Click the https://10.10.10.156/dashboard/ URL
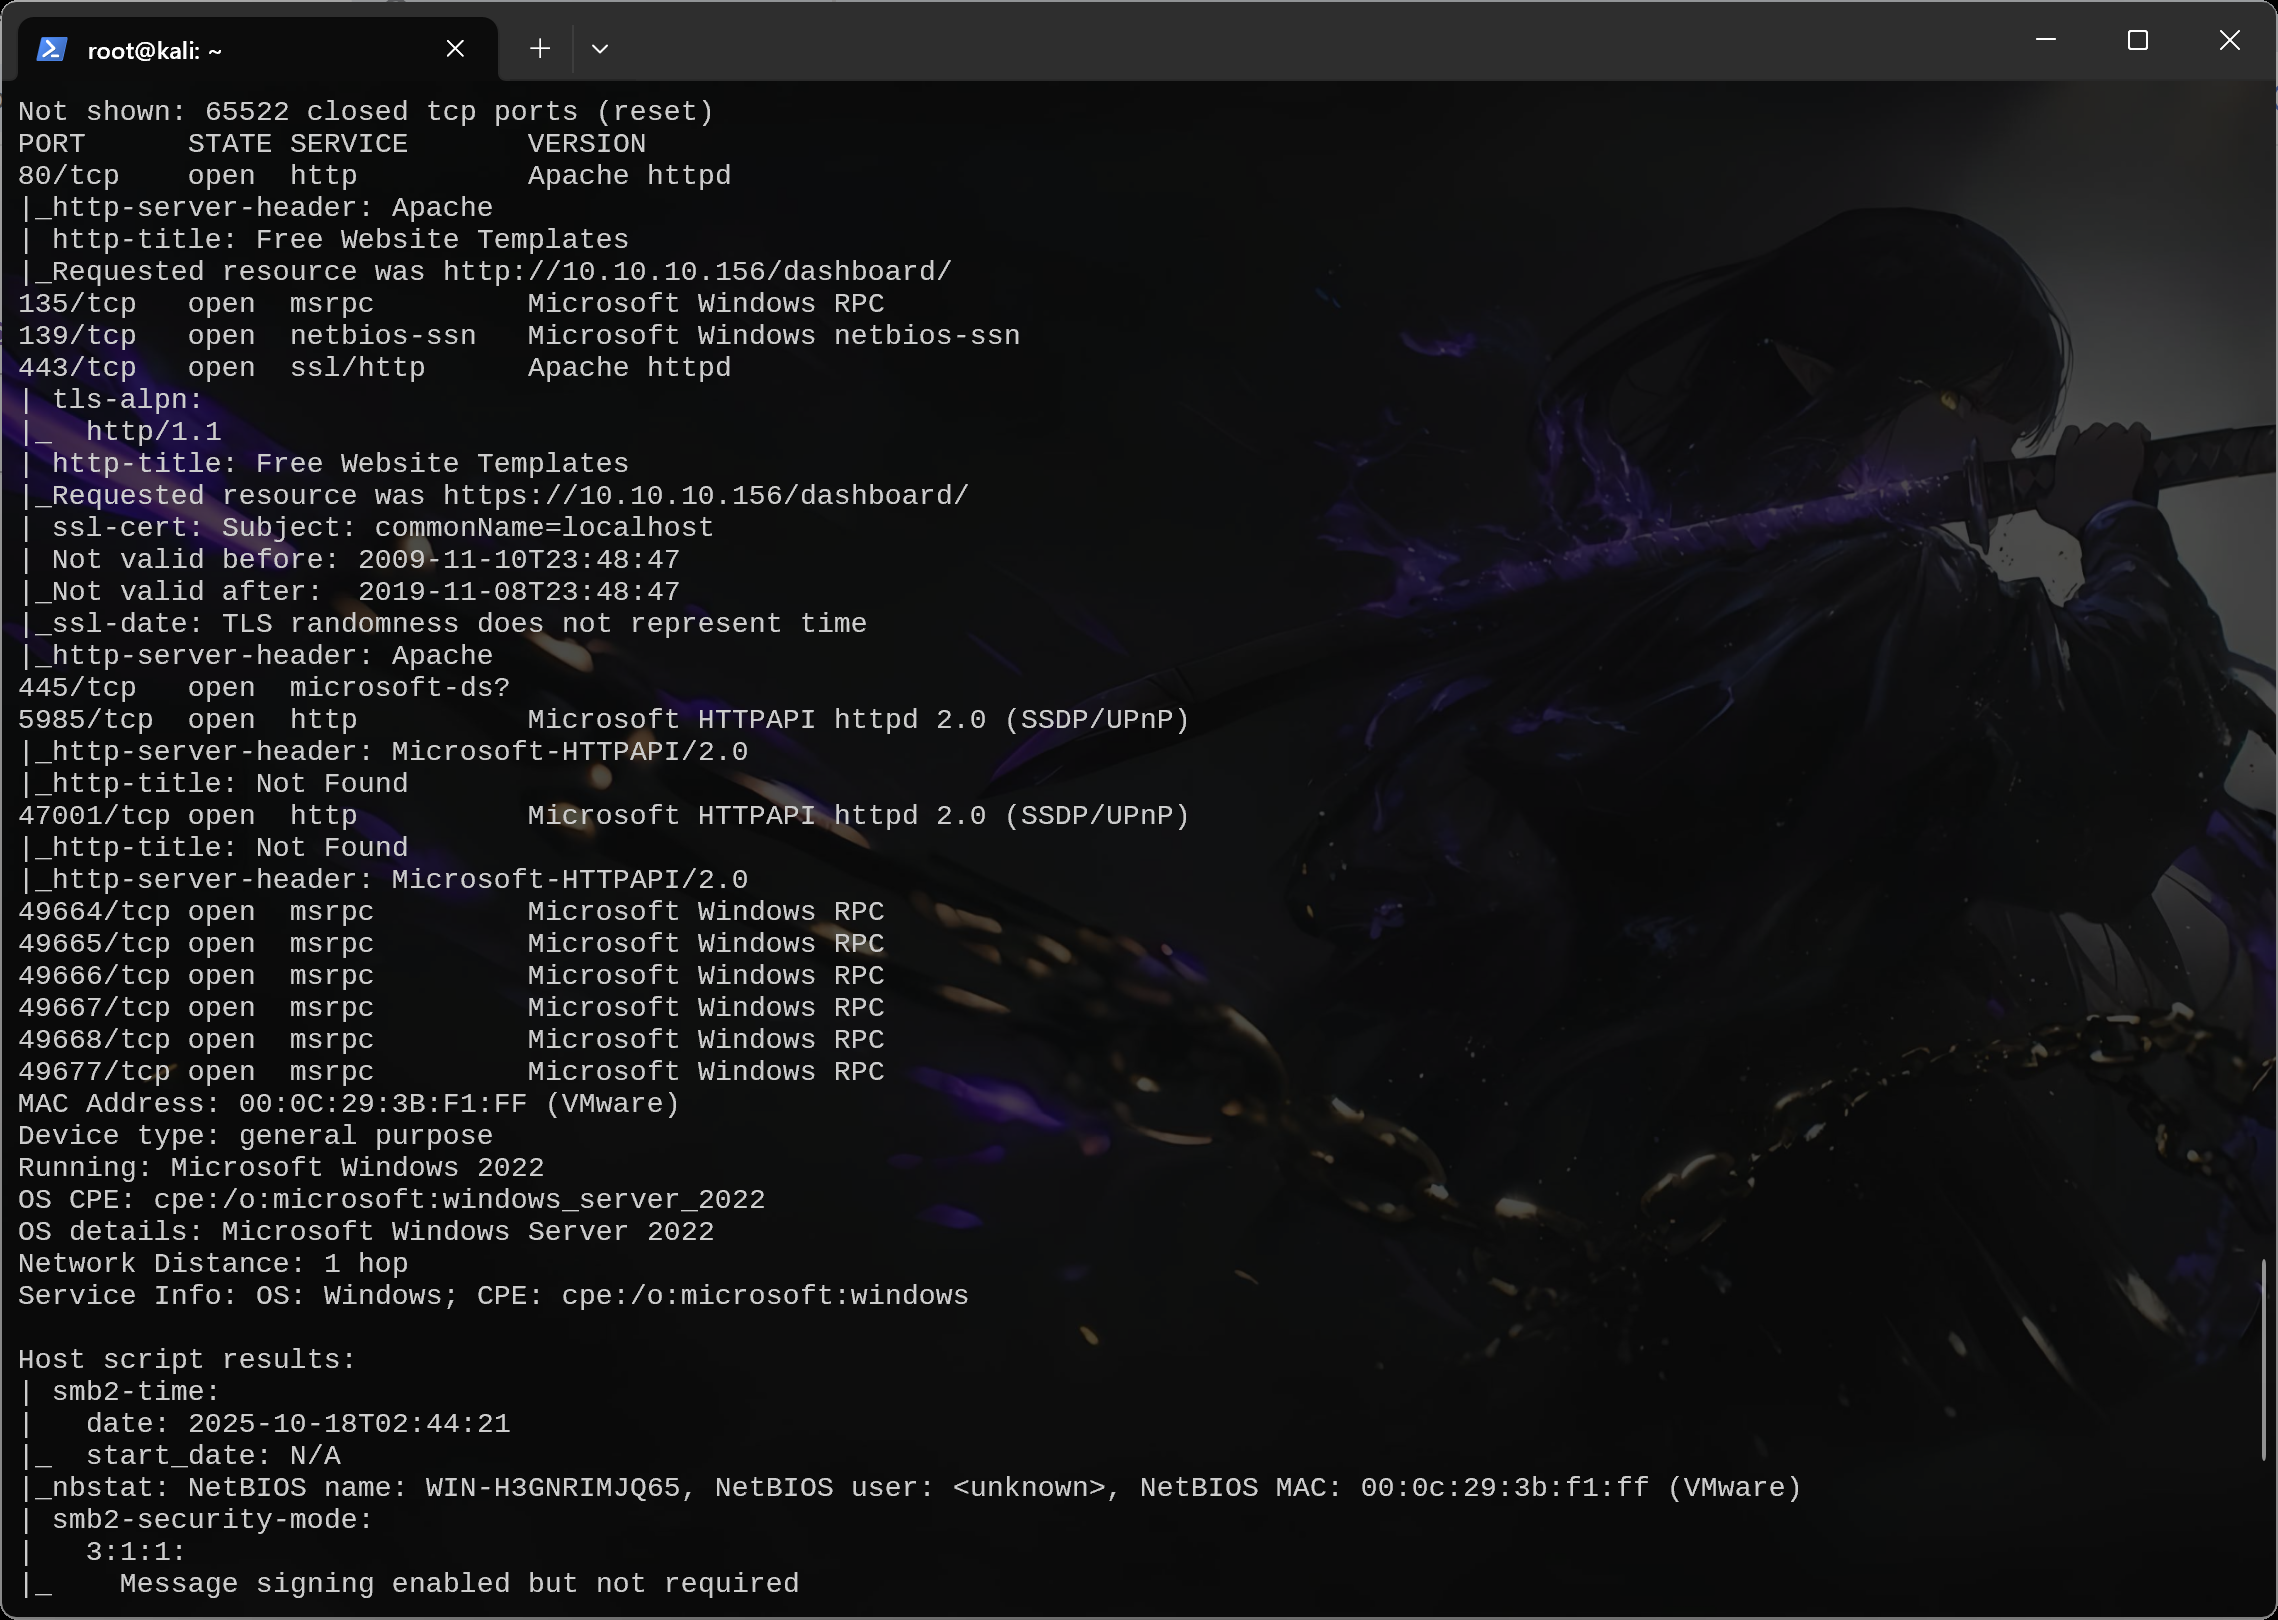 click(x=705, y=496)
